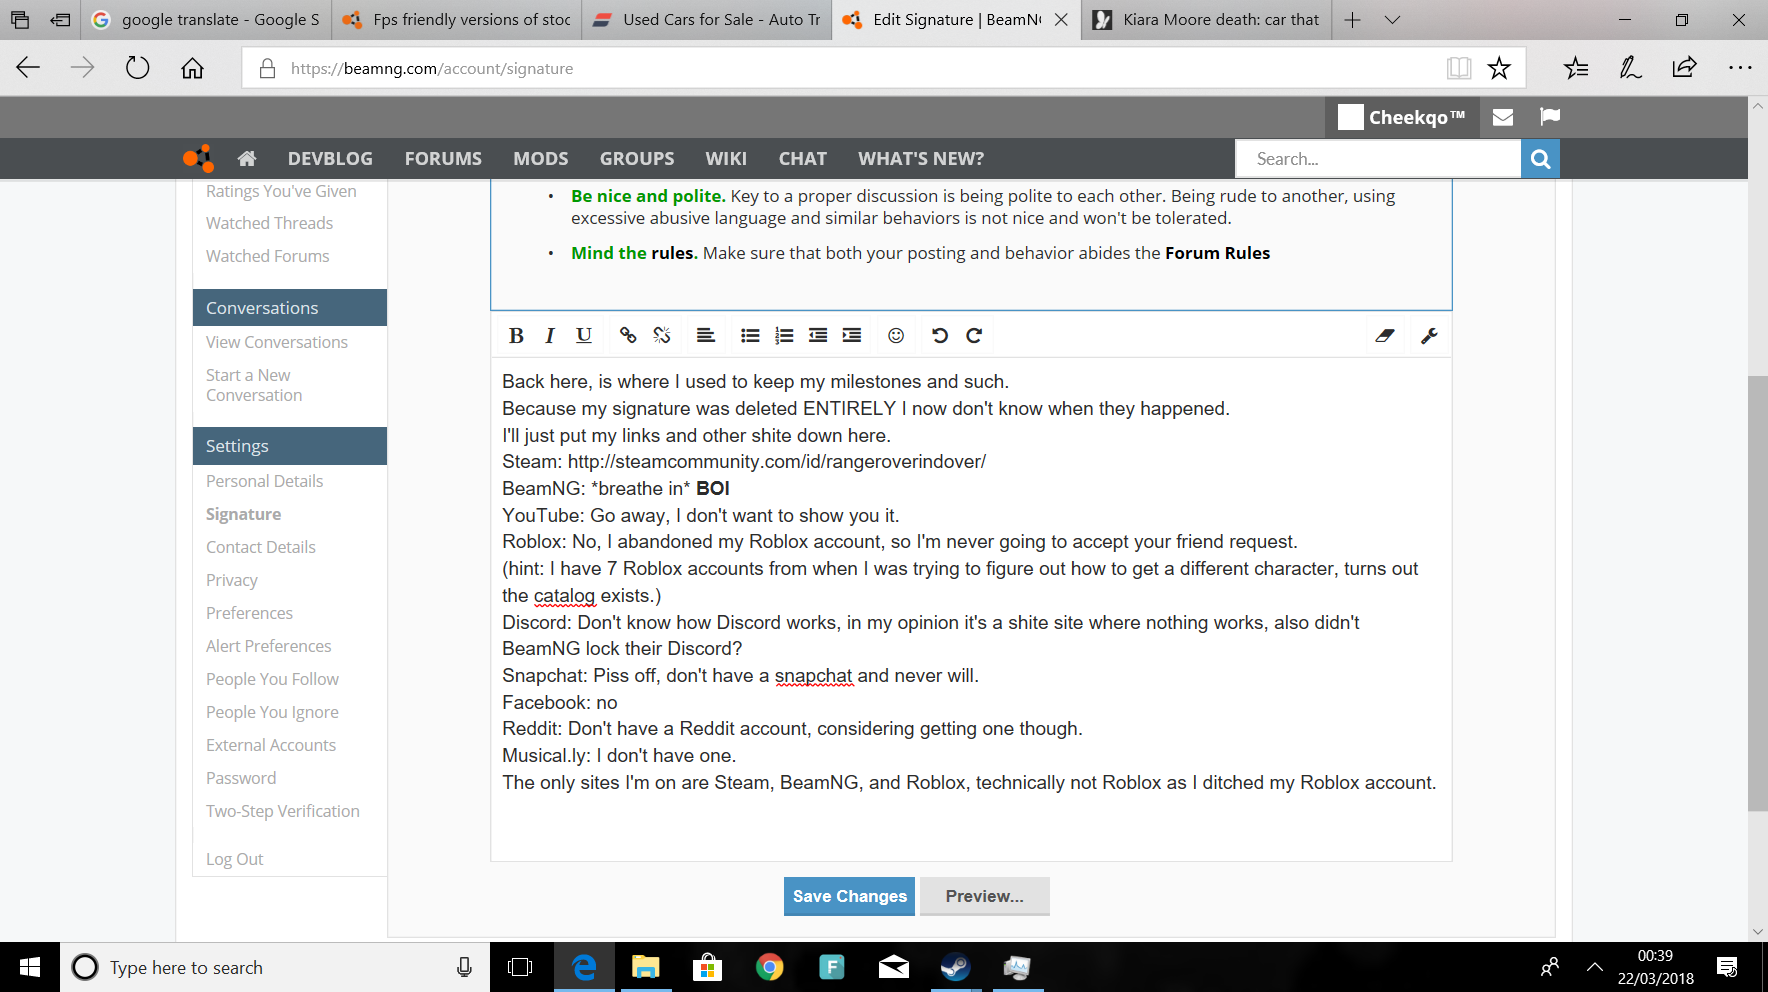Redo the last edit
This screenshot has height=992, width=1768.
(974, 336)
